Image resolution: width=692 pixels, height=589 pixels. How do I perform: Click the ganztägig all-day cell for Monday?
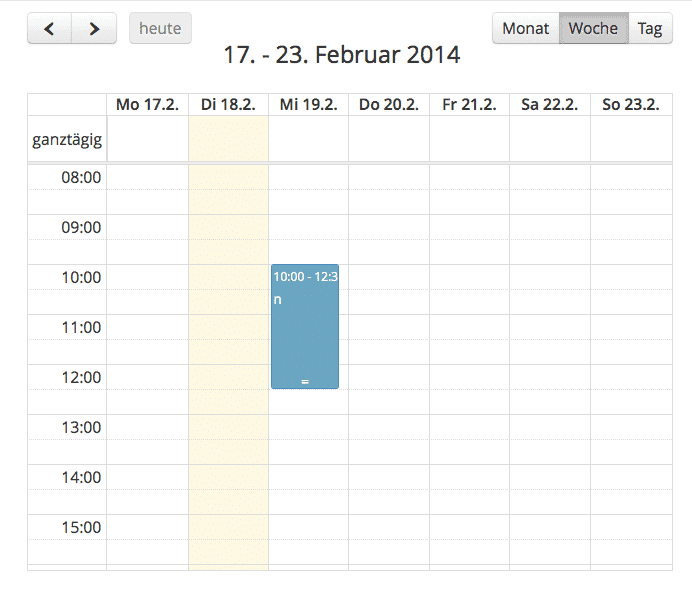(147, 139)
